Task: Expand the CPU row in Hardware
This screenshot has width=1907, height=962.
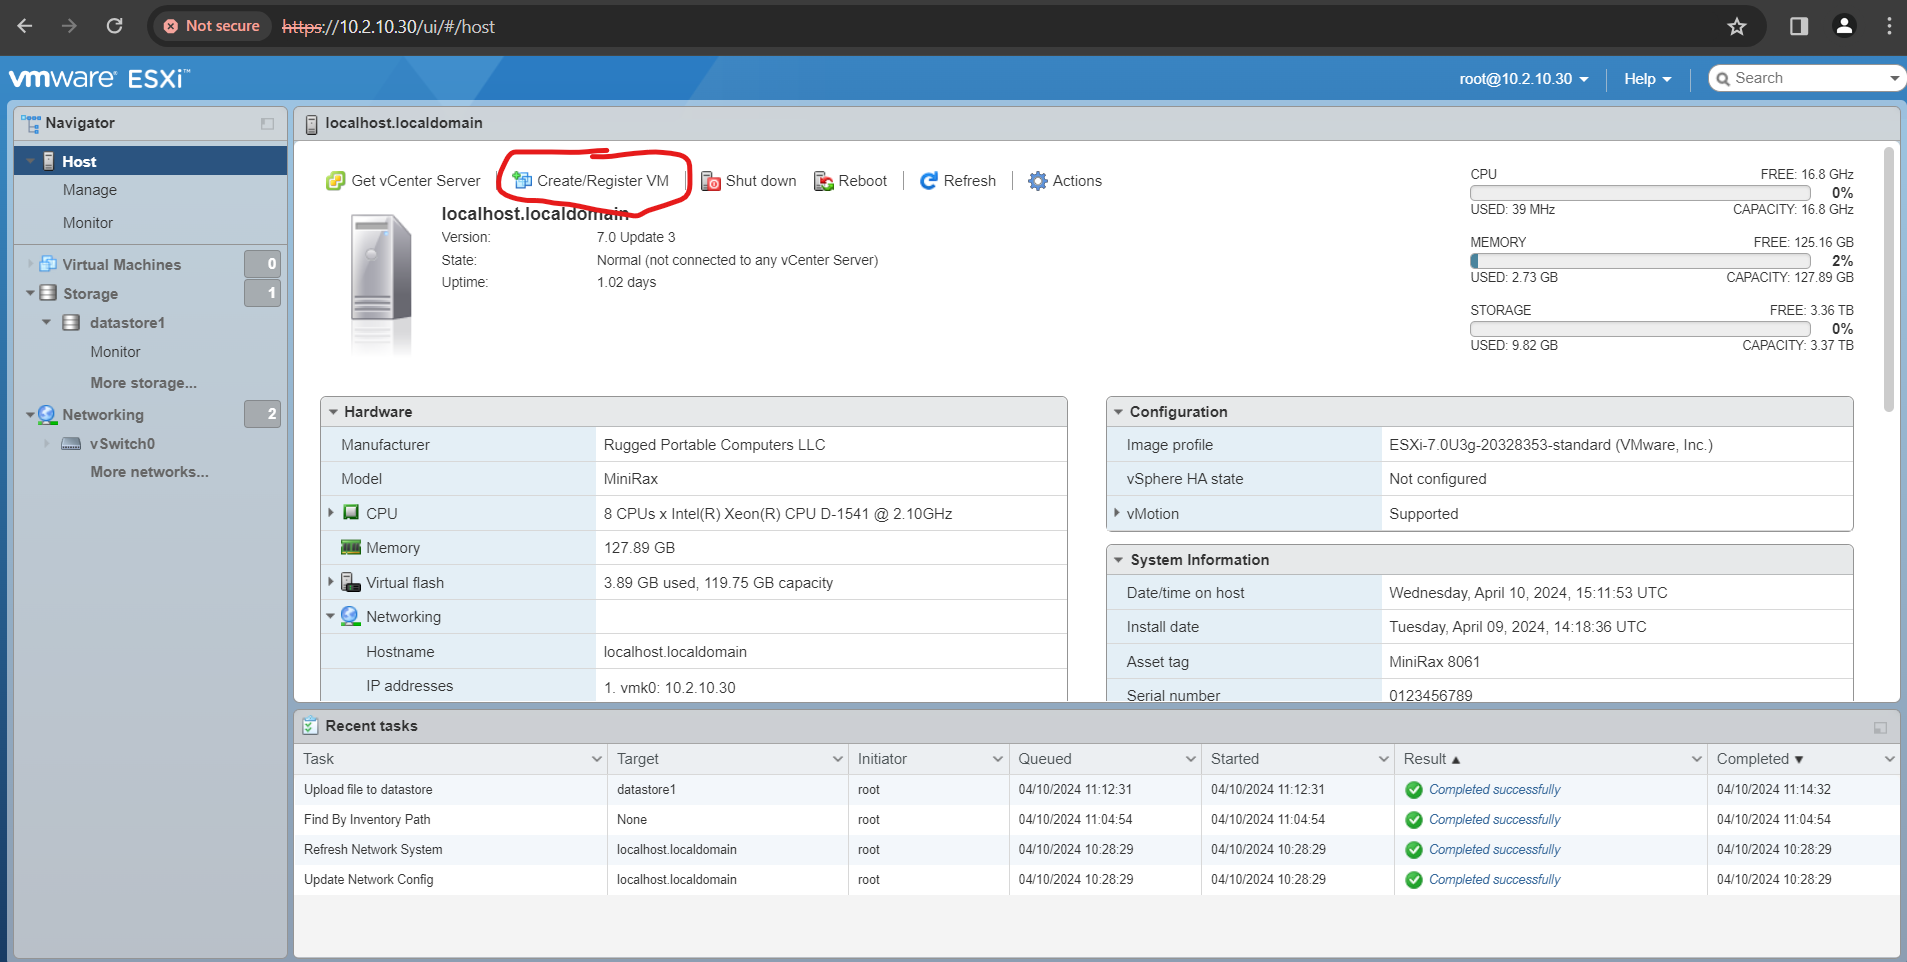Action: (331, 512)
